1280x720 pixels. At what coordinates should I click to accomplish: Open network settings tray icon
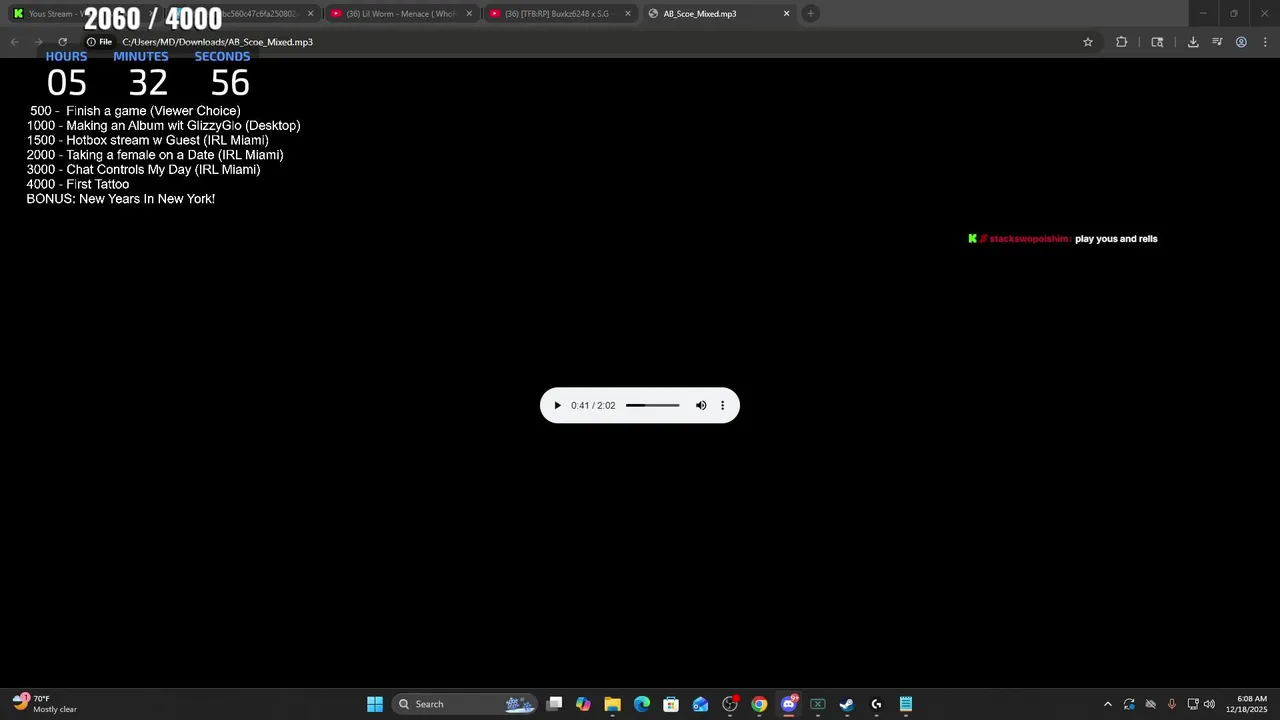(1193, 704)
